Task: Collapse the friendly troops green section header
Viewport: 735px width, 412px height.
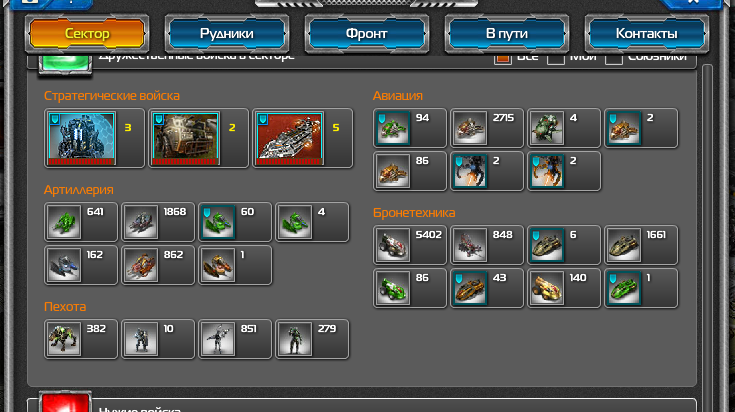Action: pyautogui.click(x=65, y=63)
